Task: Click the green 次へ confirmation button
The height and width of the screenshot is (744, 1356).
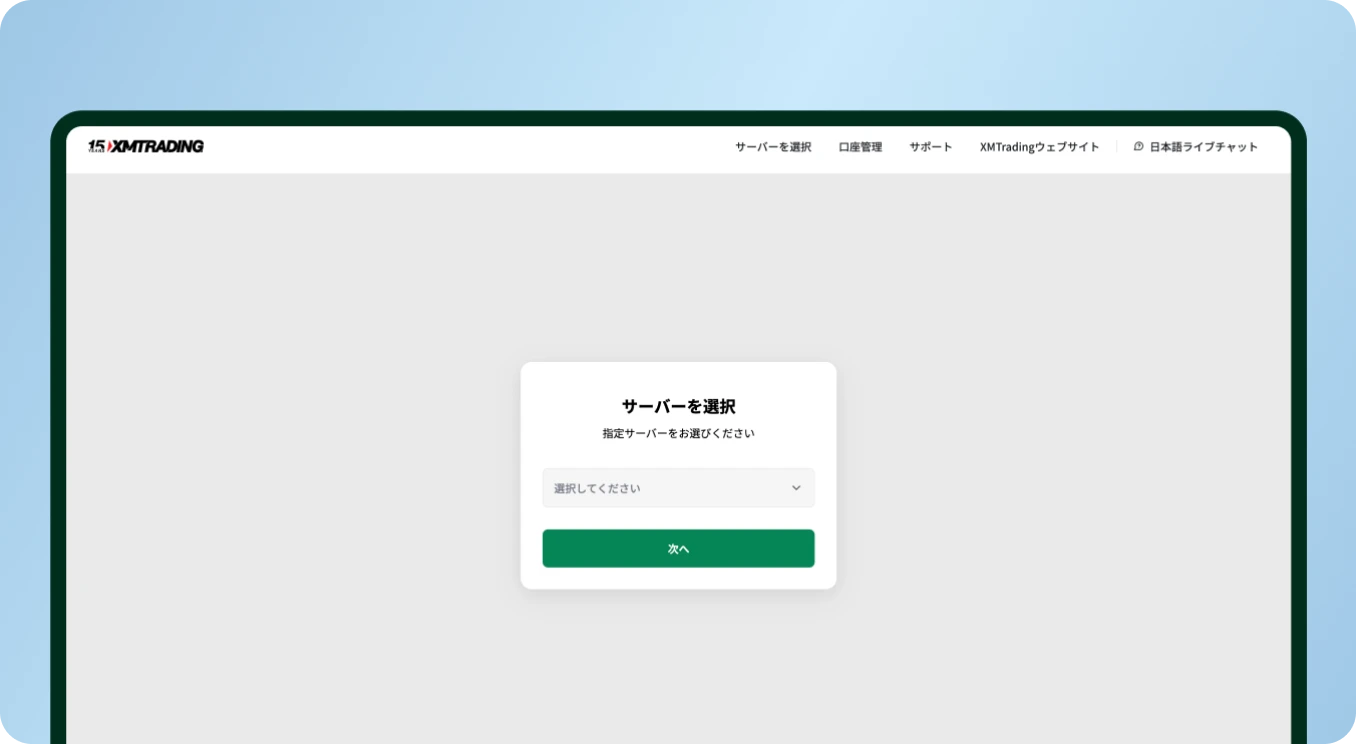Action: (x=678, y=548)
